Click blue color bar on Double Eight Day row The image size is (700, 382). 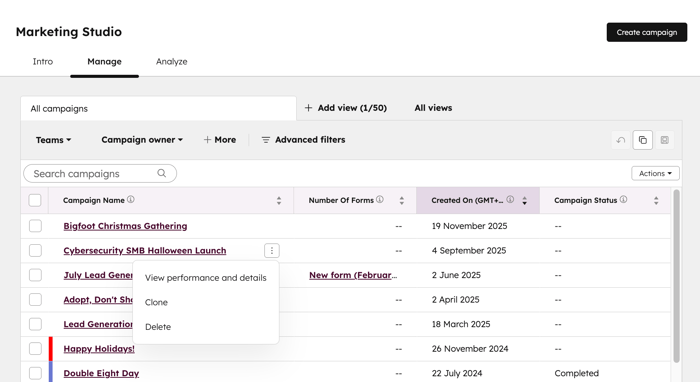[x=51, y=372]
